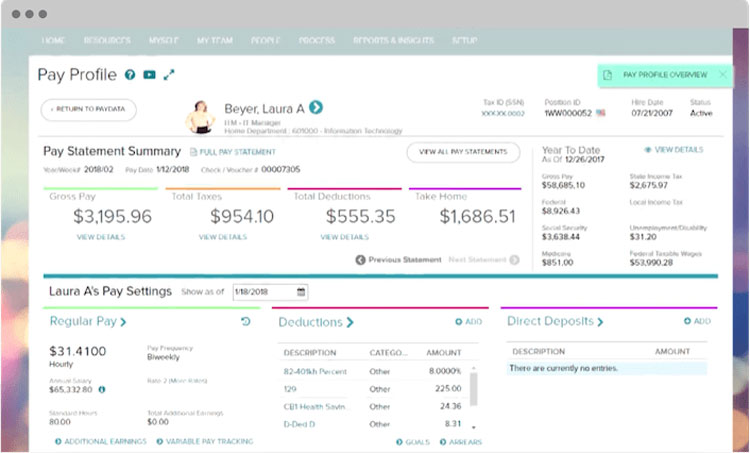Sort deductions by Amount column

pos(444,353)
